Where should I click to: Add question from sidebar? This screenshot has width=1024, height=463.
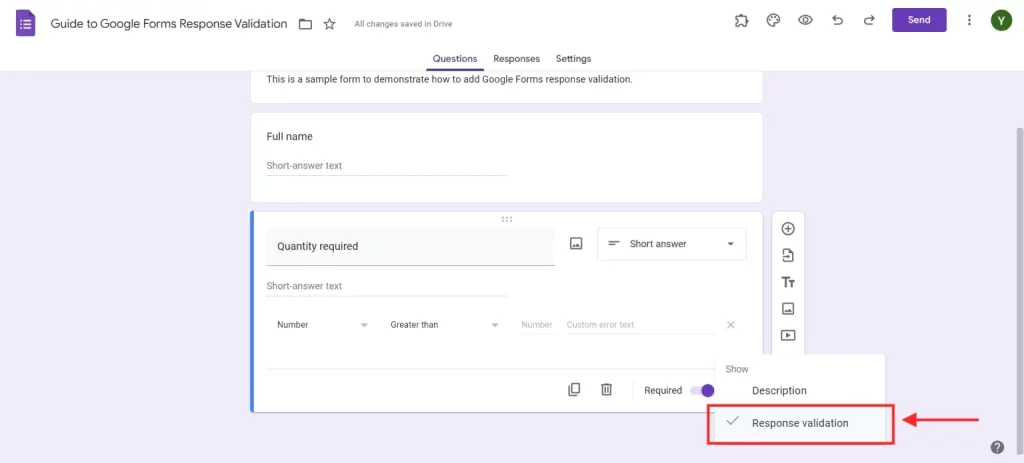pyautogui.click(x=788, y=229)
